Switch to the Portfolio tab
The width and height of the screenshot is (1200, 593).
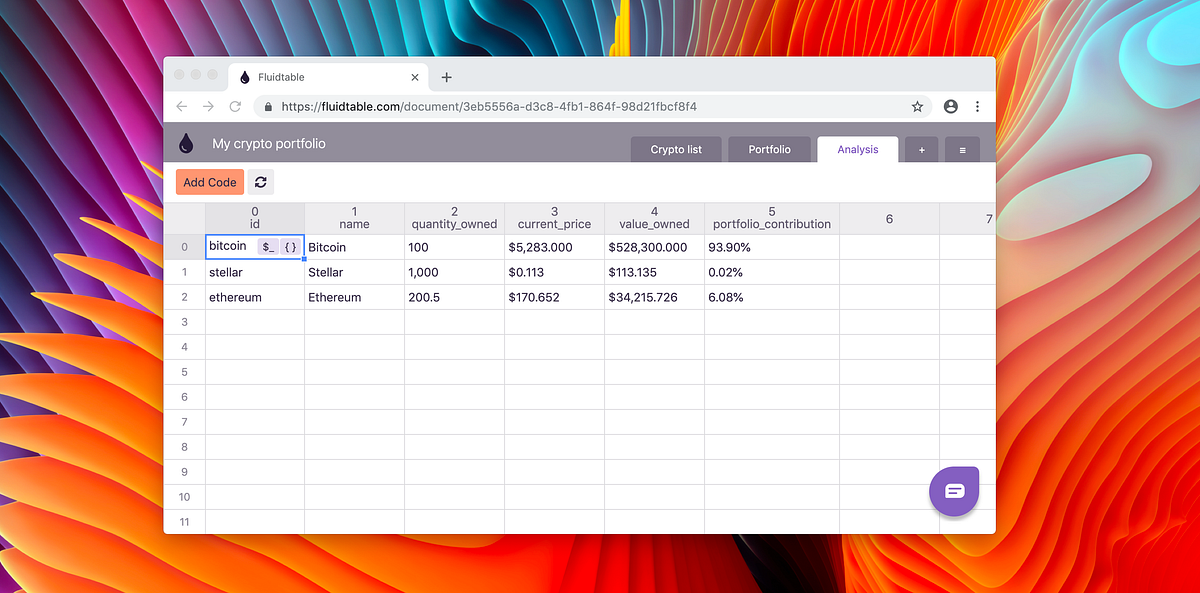[769, 149]
